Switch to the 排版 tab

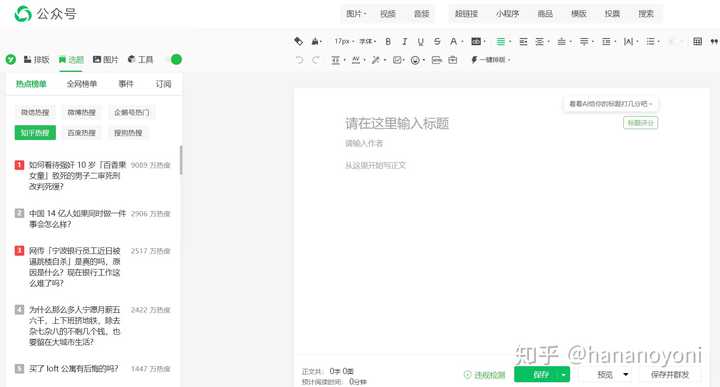click(37, 60)
